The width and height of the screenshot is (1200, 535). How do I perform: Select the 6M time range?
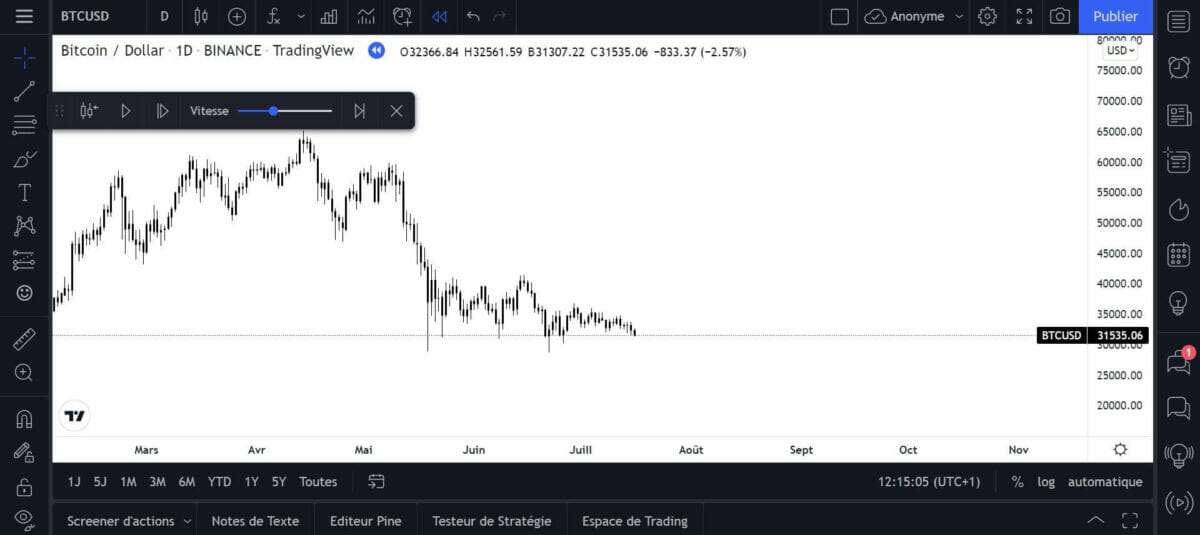187,482
